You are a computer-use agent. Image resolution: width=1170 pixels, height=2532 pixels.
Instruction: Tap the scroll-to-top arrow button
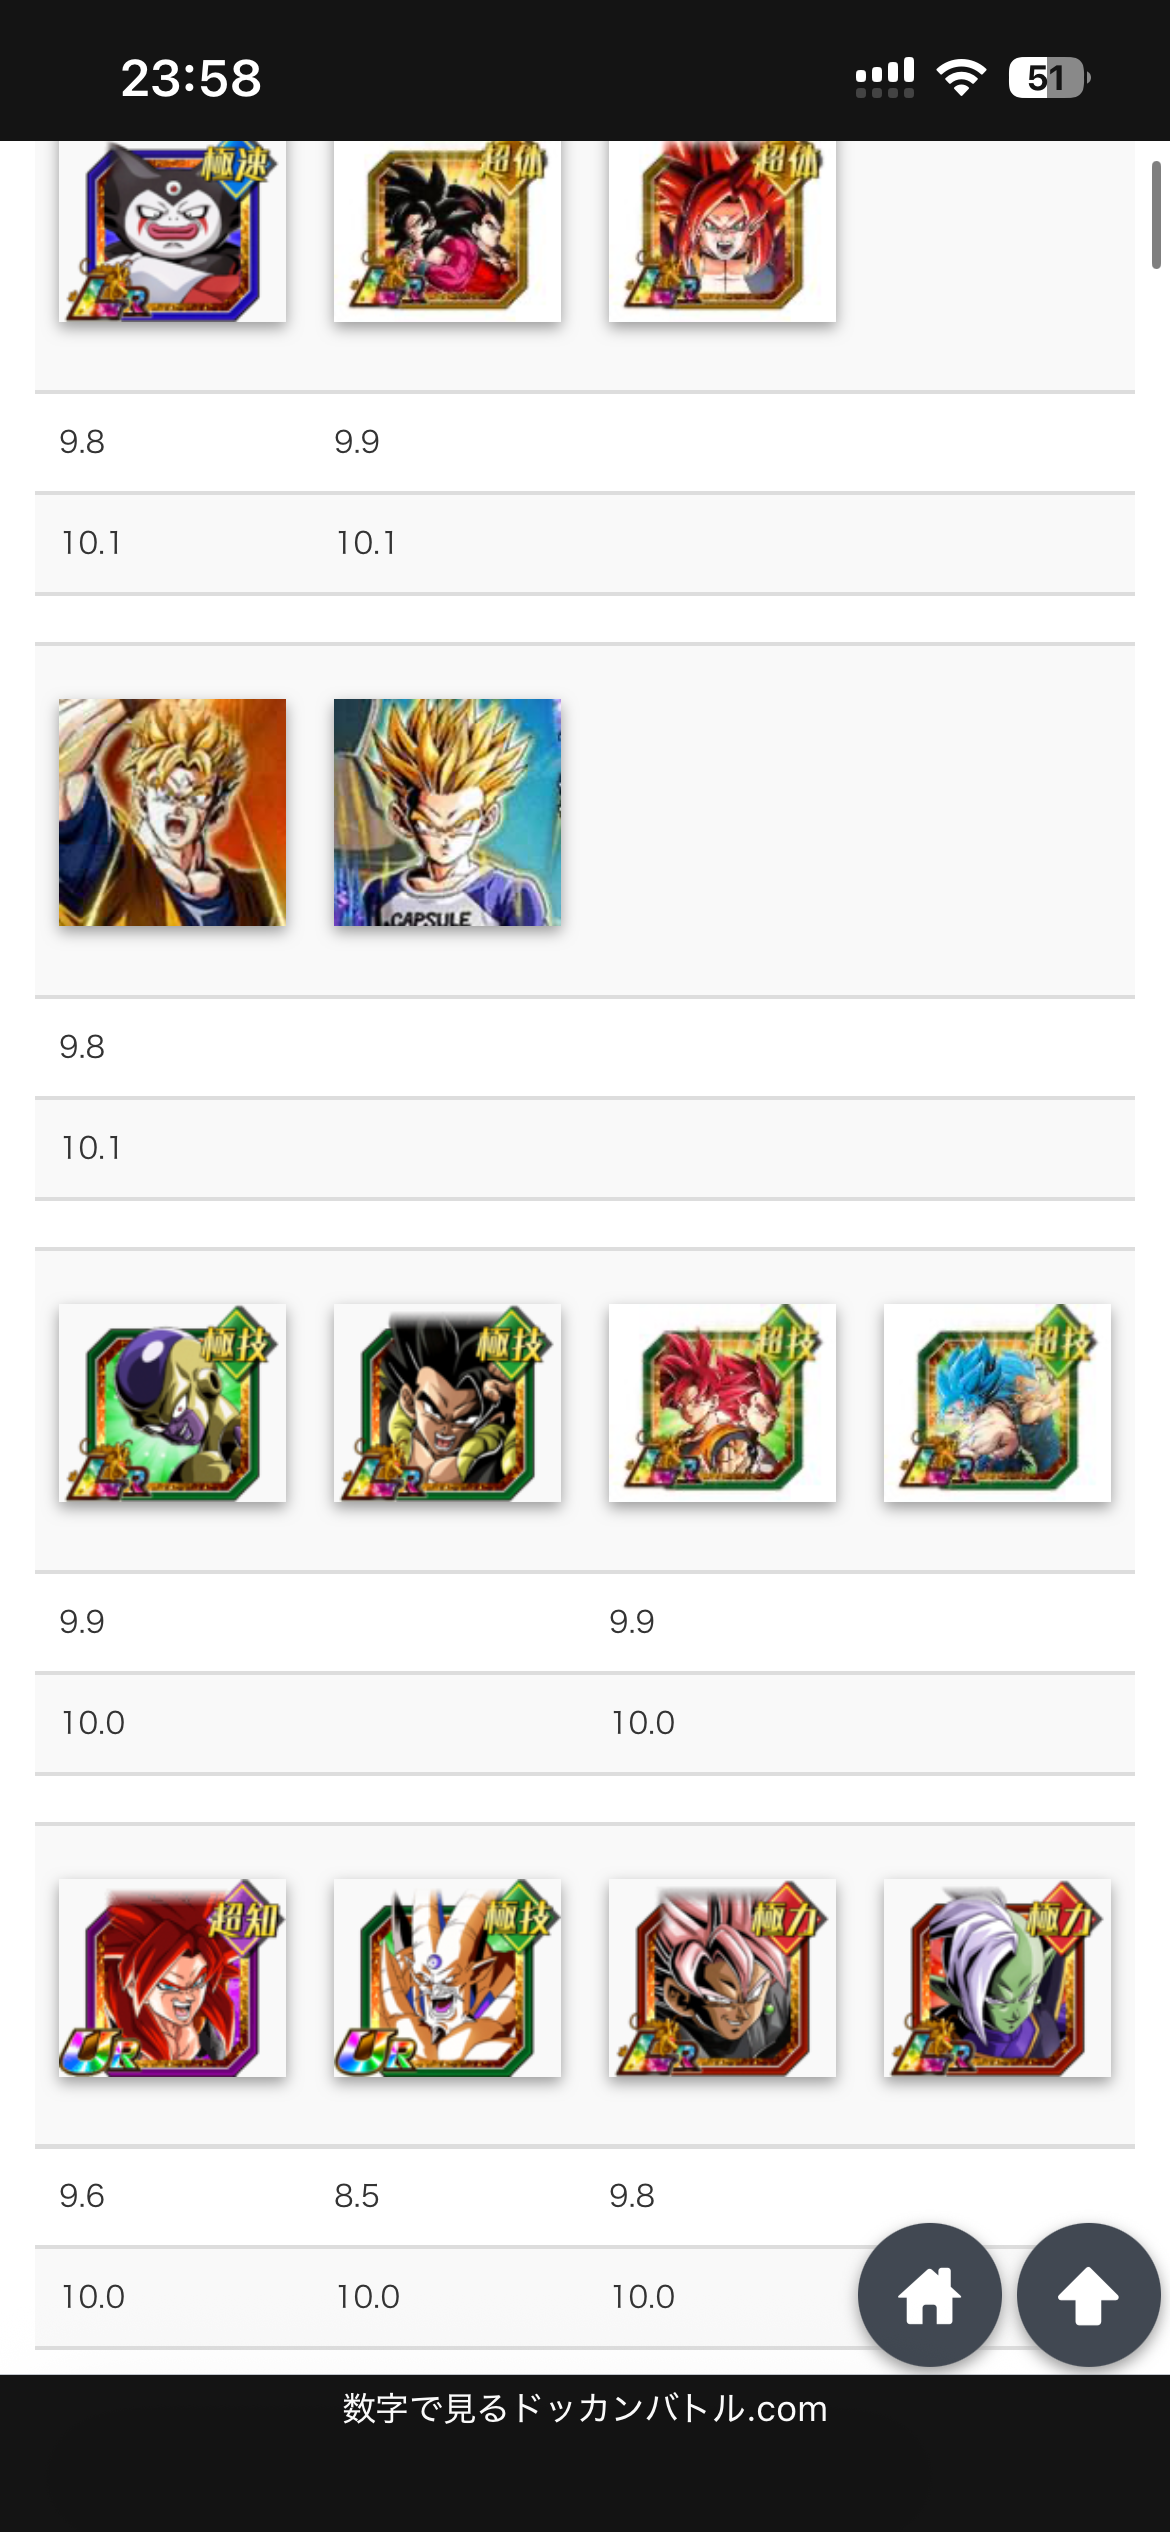pos(1089,2295)
